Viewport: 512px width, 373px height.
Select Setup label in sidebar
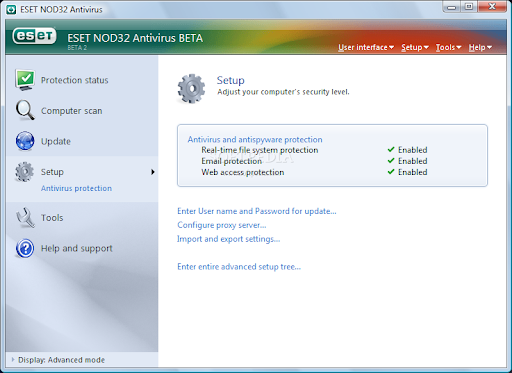click(52, 172)
